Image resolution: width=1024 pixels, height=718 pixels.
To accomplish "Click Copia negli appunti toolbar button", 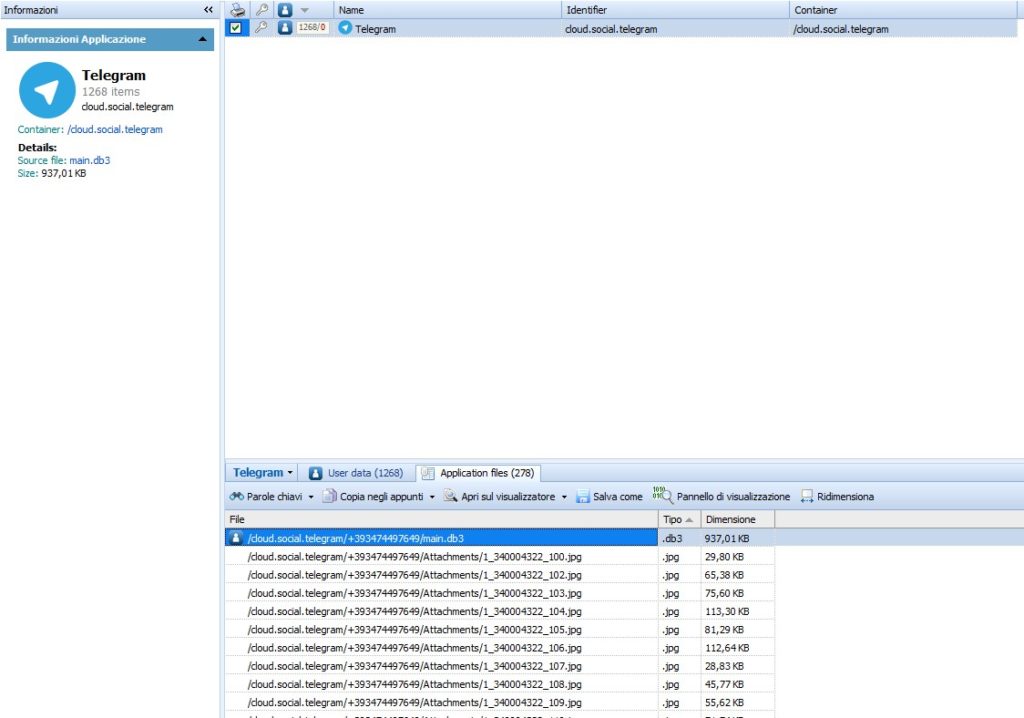I will (x=374, y=497).
